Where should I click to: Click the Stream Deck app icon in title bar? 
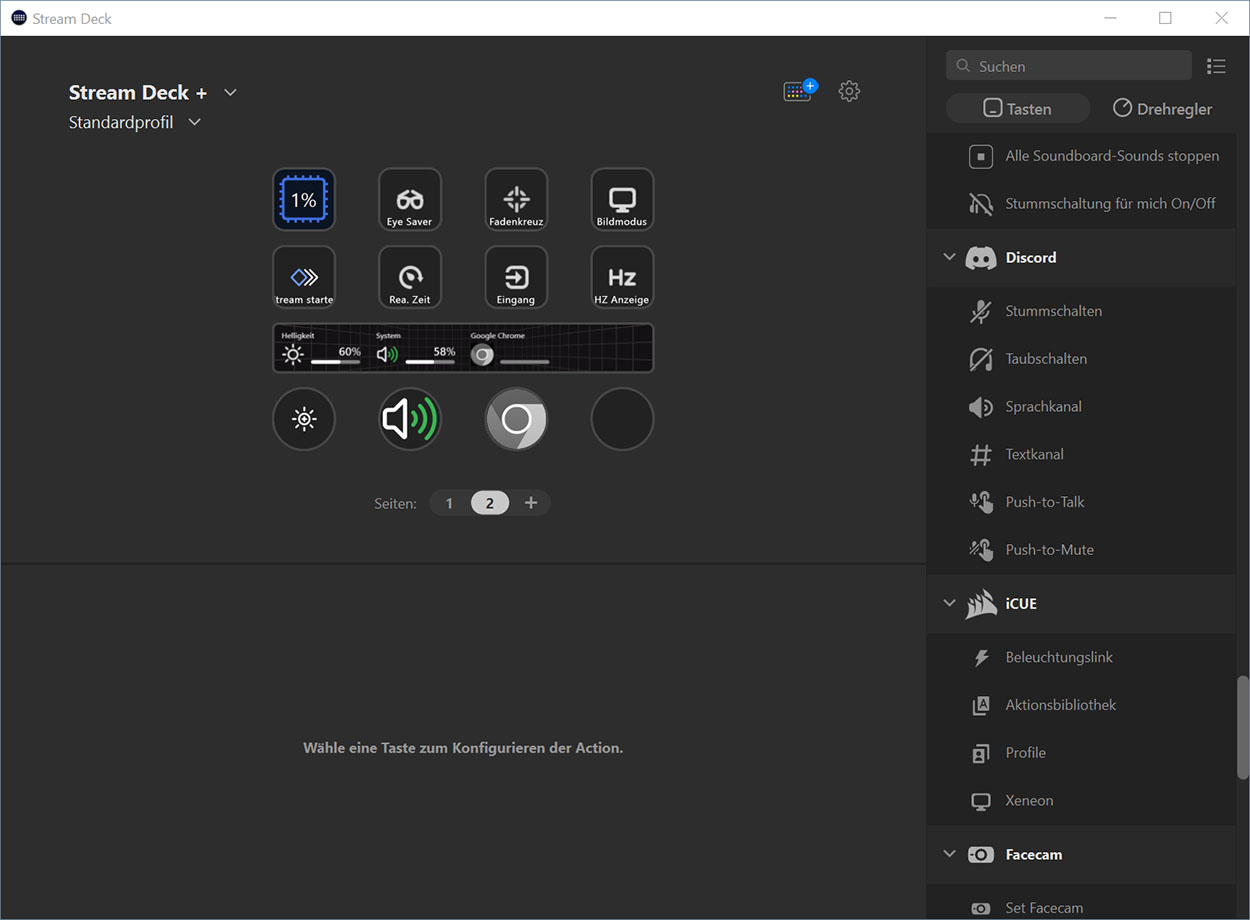[19, 18]
